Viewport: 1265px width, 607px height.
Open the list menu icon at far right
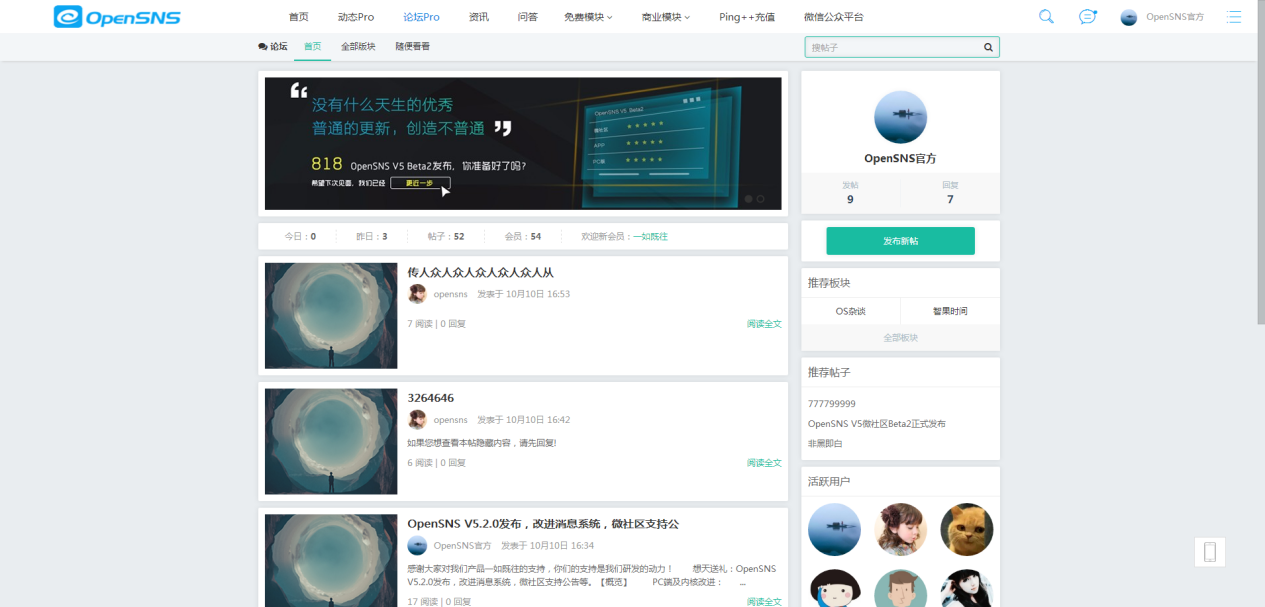(x=1234, y=17)
